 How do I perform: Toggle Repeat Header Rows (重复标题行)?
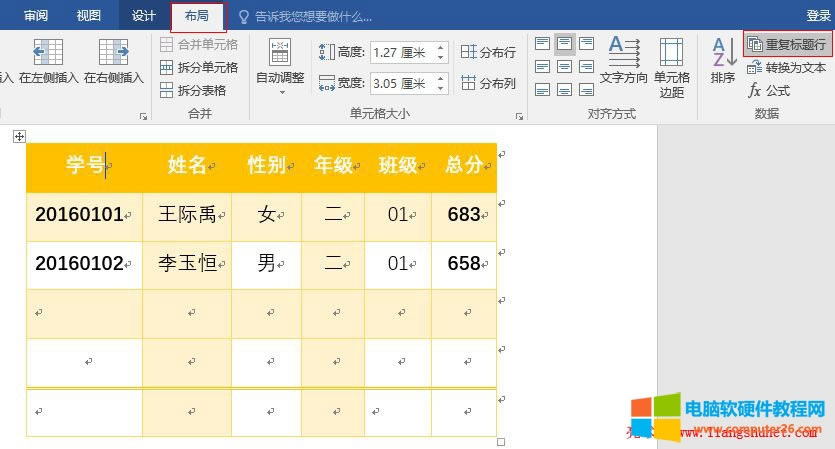[786, 45]
